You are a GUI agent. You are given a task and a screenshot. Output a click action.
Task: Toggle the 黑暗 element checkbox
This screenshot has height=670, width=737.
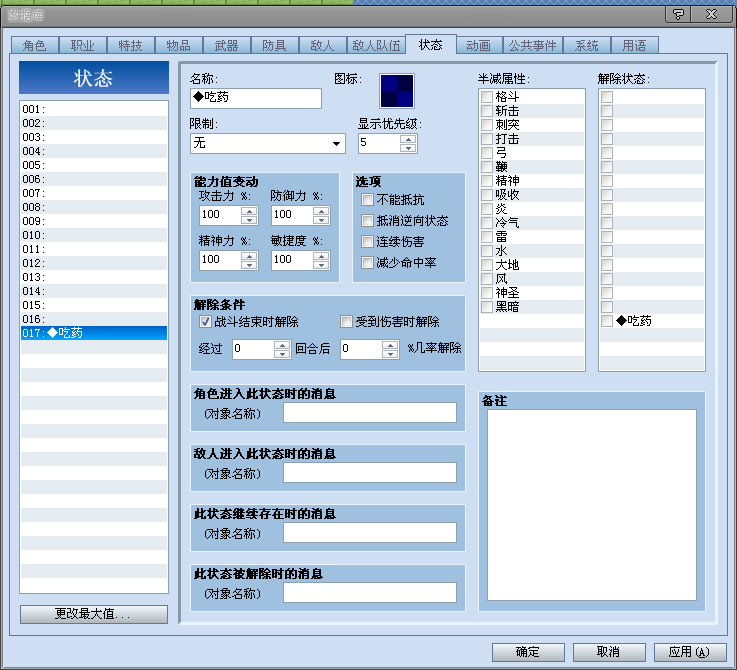487,307
